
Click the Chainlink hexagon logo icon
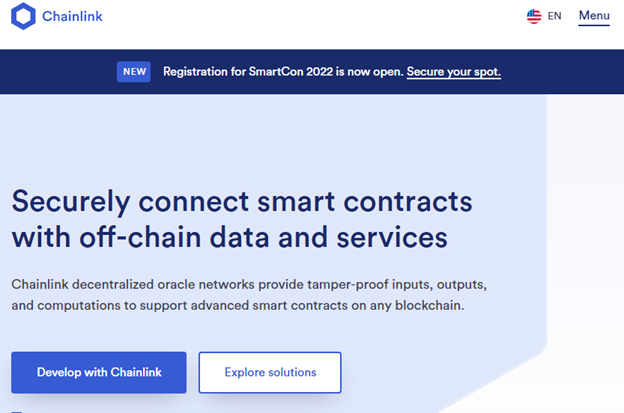pyautogui.click(x=24, y=17)
